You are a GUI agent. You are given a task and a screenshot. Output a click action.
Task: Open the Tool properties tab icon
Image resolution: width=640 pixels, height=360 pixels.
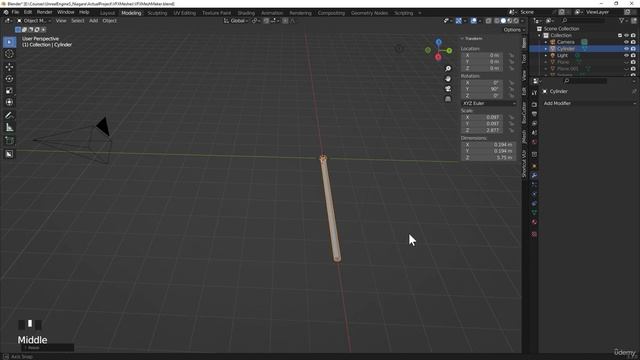coord(534,93)
